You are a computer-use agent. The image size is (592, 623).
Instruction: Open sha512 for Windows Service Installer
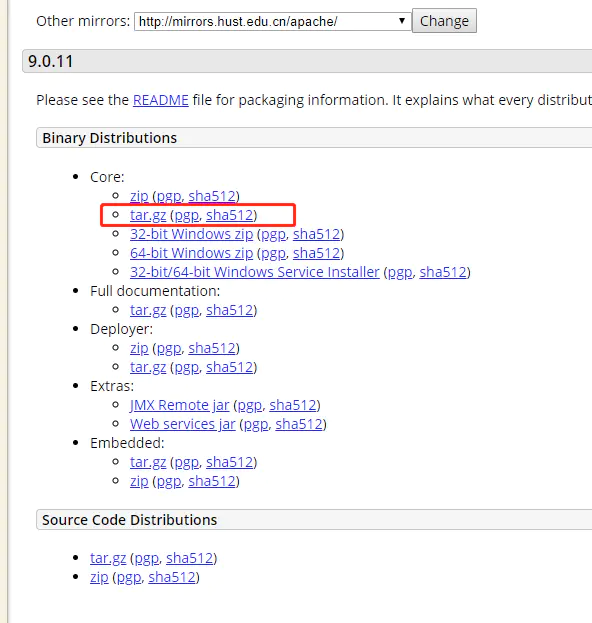[443, 272]
